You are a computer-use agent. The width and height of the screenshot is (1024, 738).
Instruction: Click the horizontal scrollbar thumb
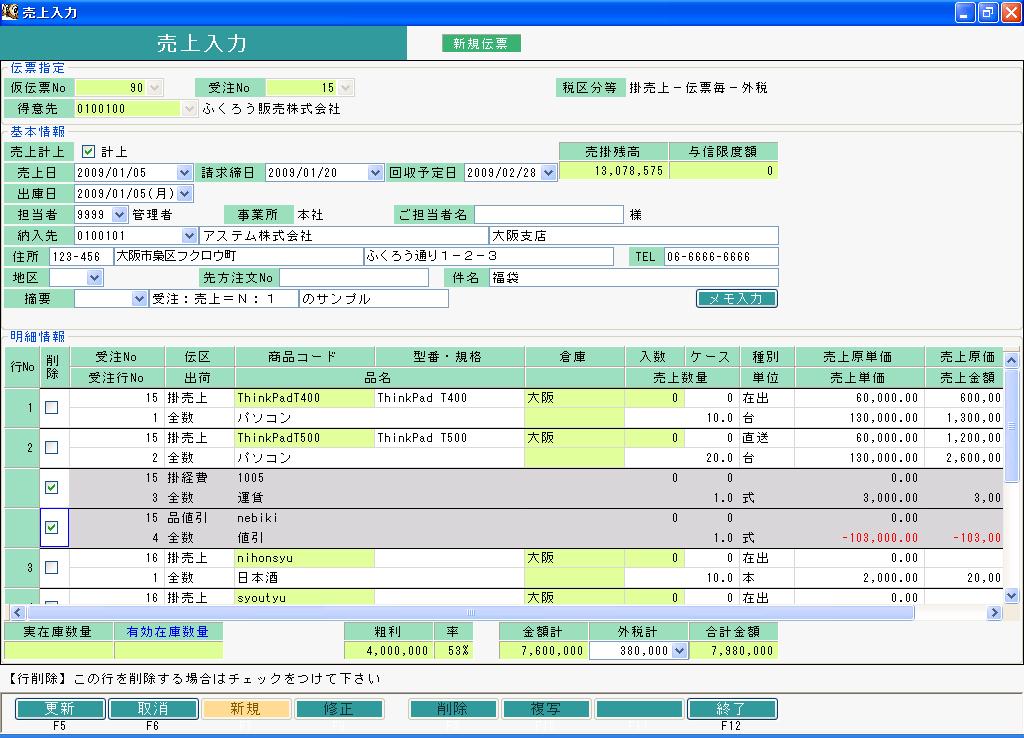coord(470,613)
